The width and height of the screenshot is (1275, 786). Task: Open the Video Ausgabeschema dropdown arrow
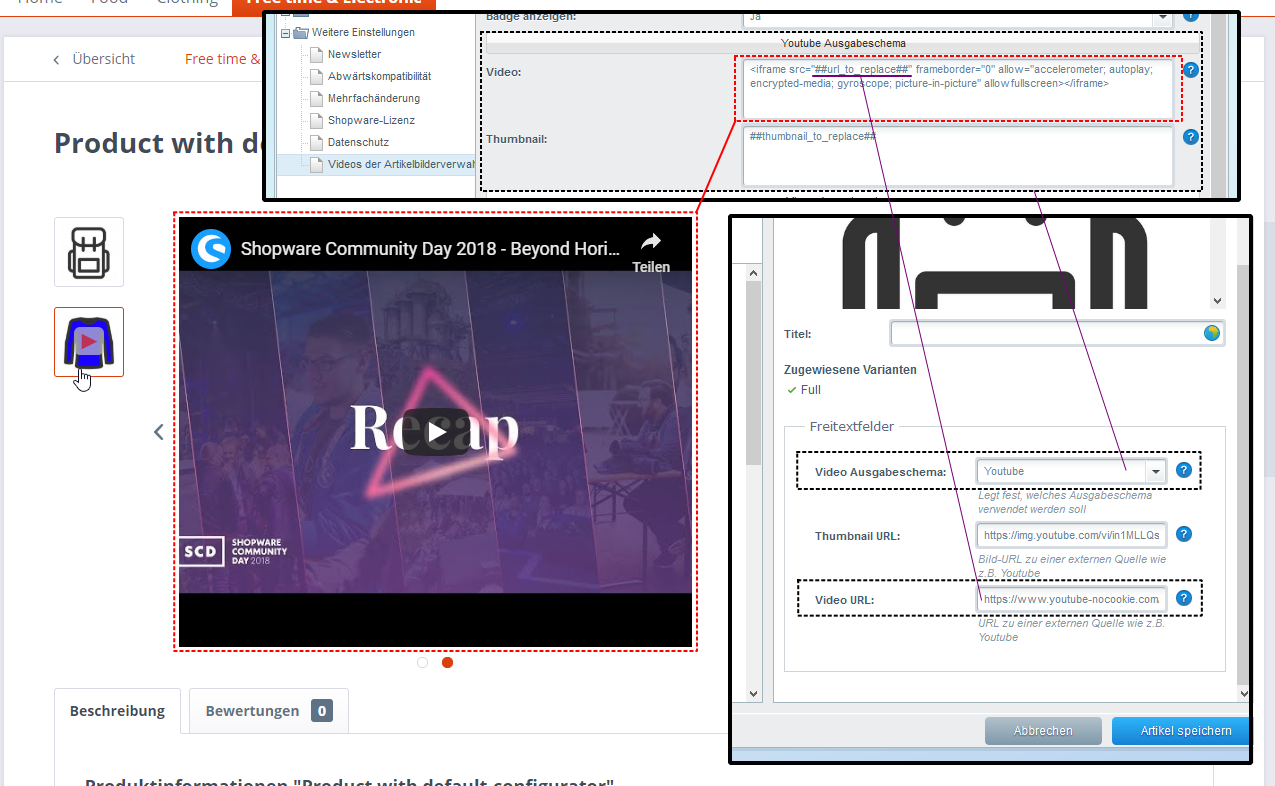pos(1156,471)
